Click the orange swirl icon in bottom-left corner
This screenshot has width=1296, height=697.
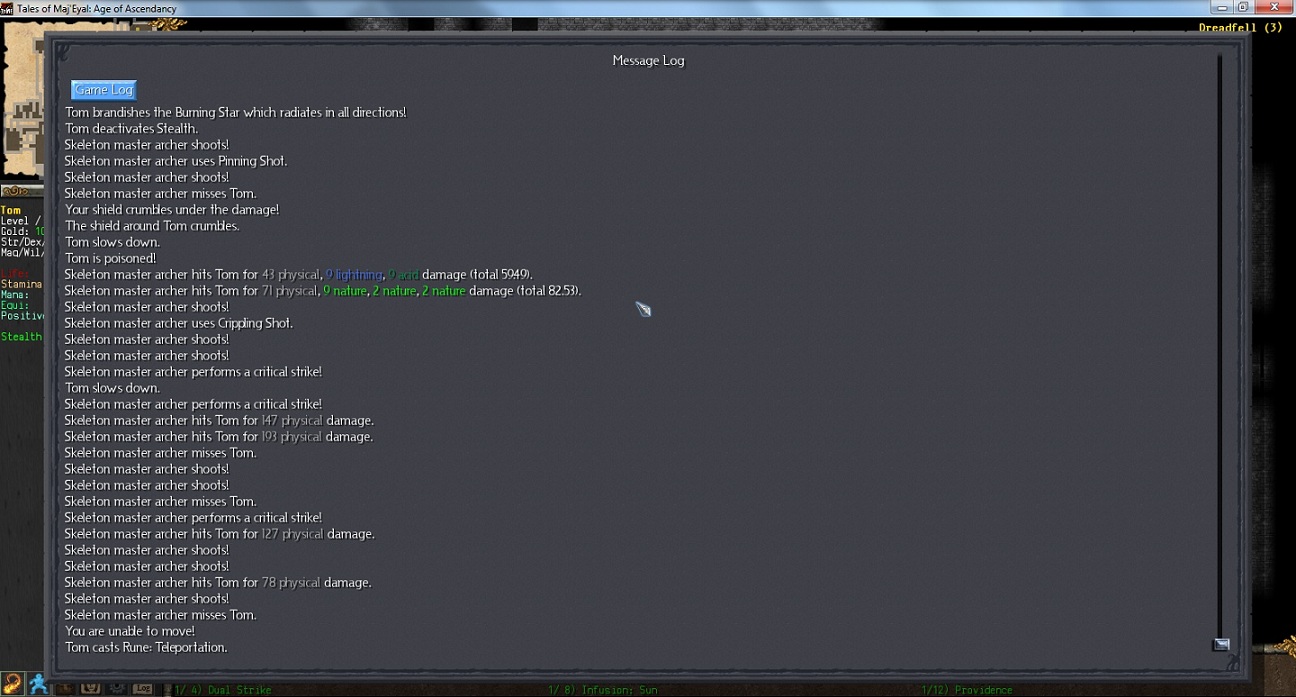coord(12,684)
